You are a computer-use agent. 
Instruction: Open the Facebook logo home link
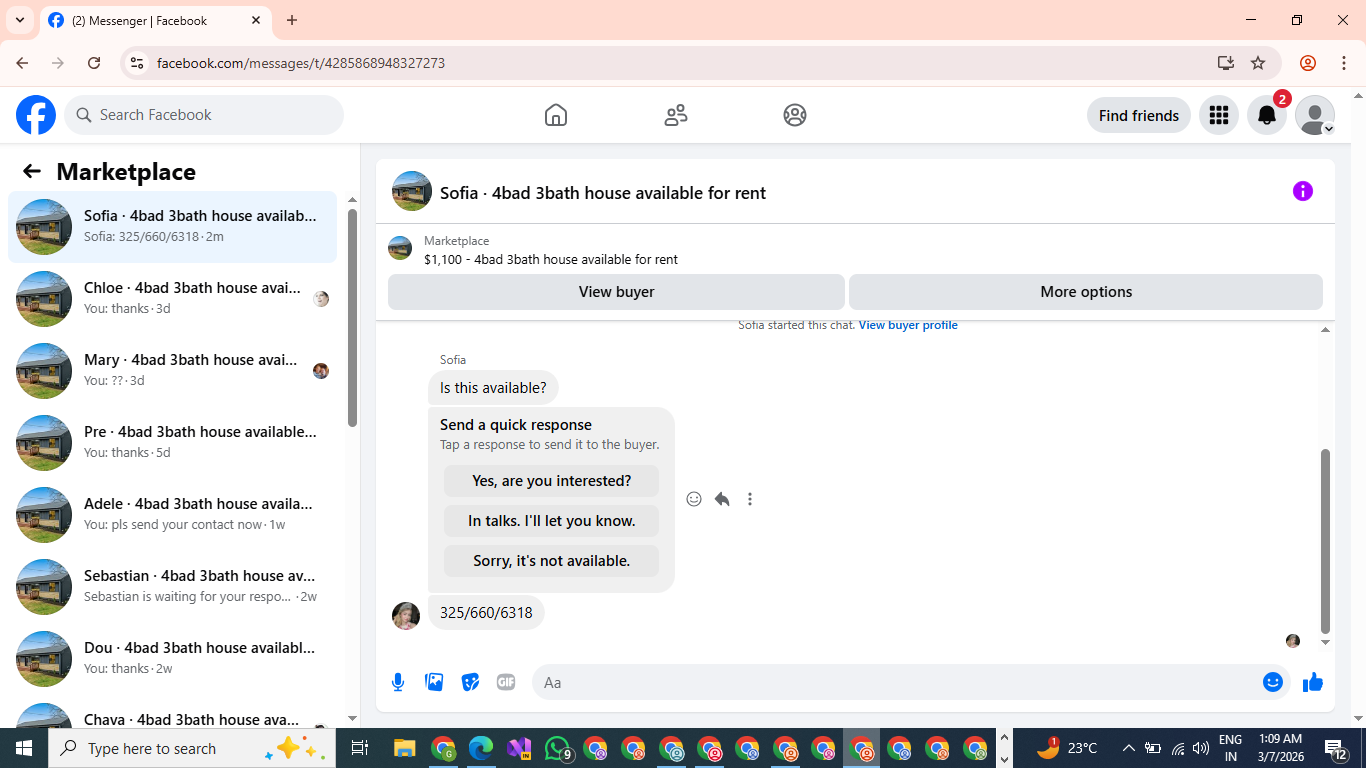(x=36, y=115)
